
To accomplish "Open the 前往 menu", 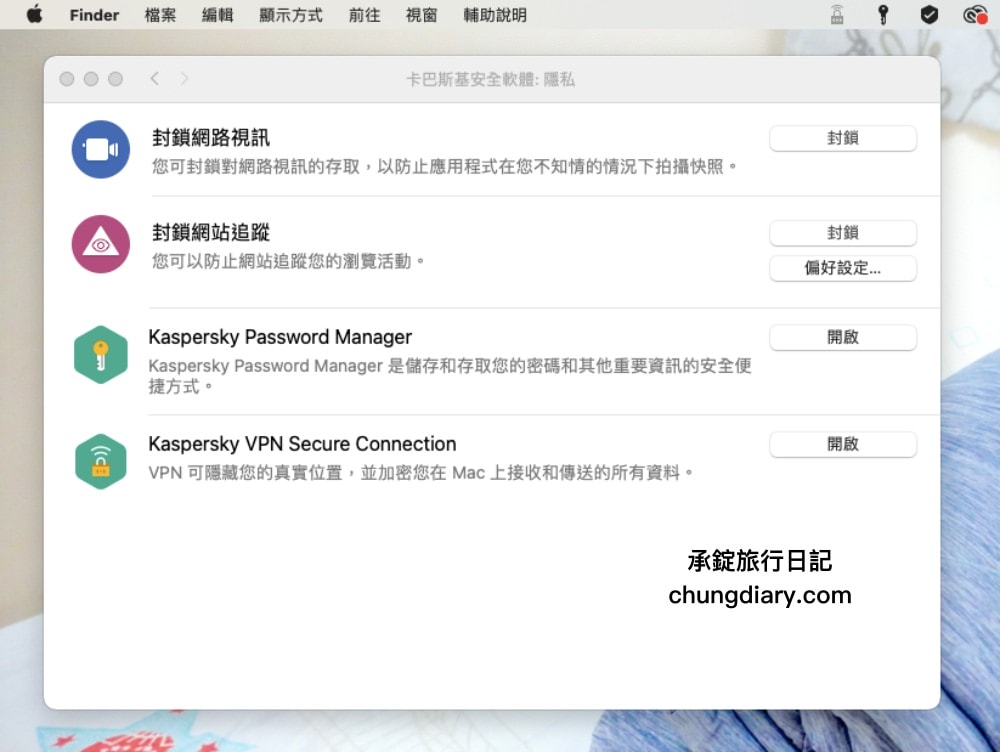I will point(363,14).
